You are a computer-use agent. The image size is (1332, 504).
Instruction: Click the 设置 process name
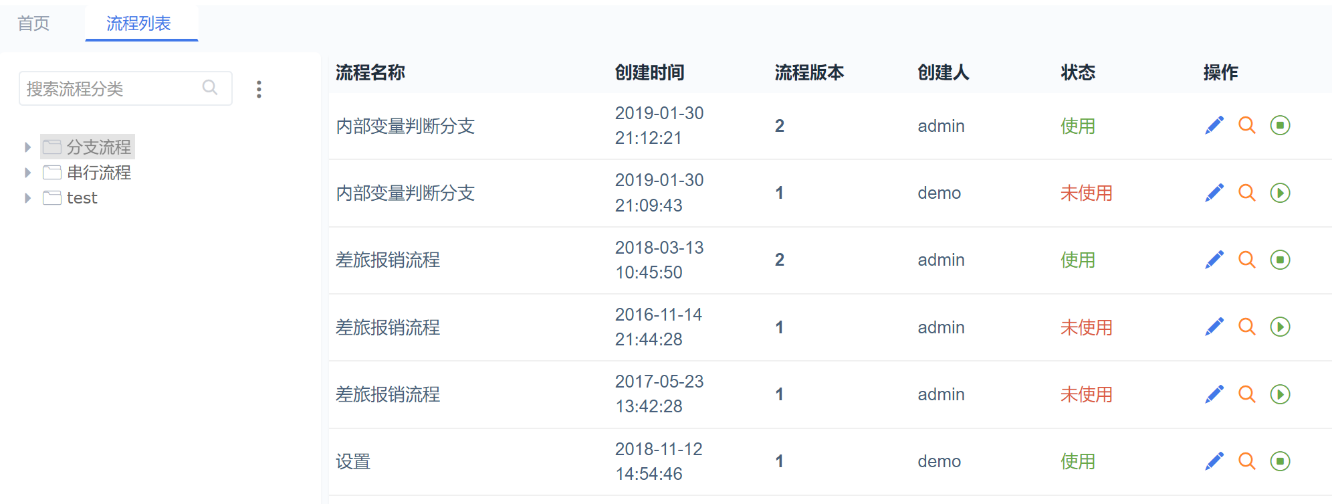pos(353,462)
